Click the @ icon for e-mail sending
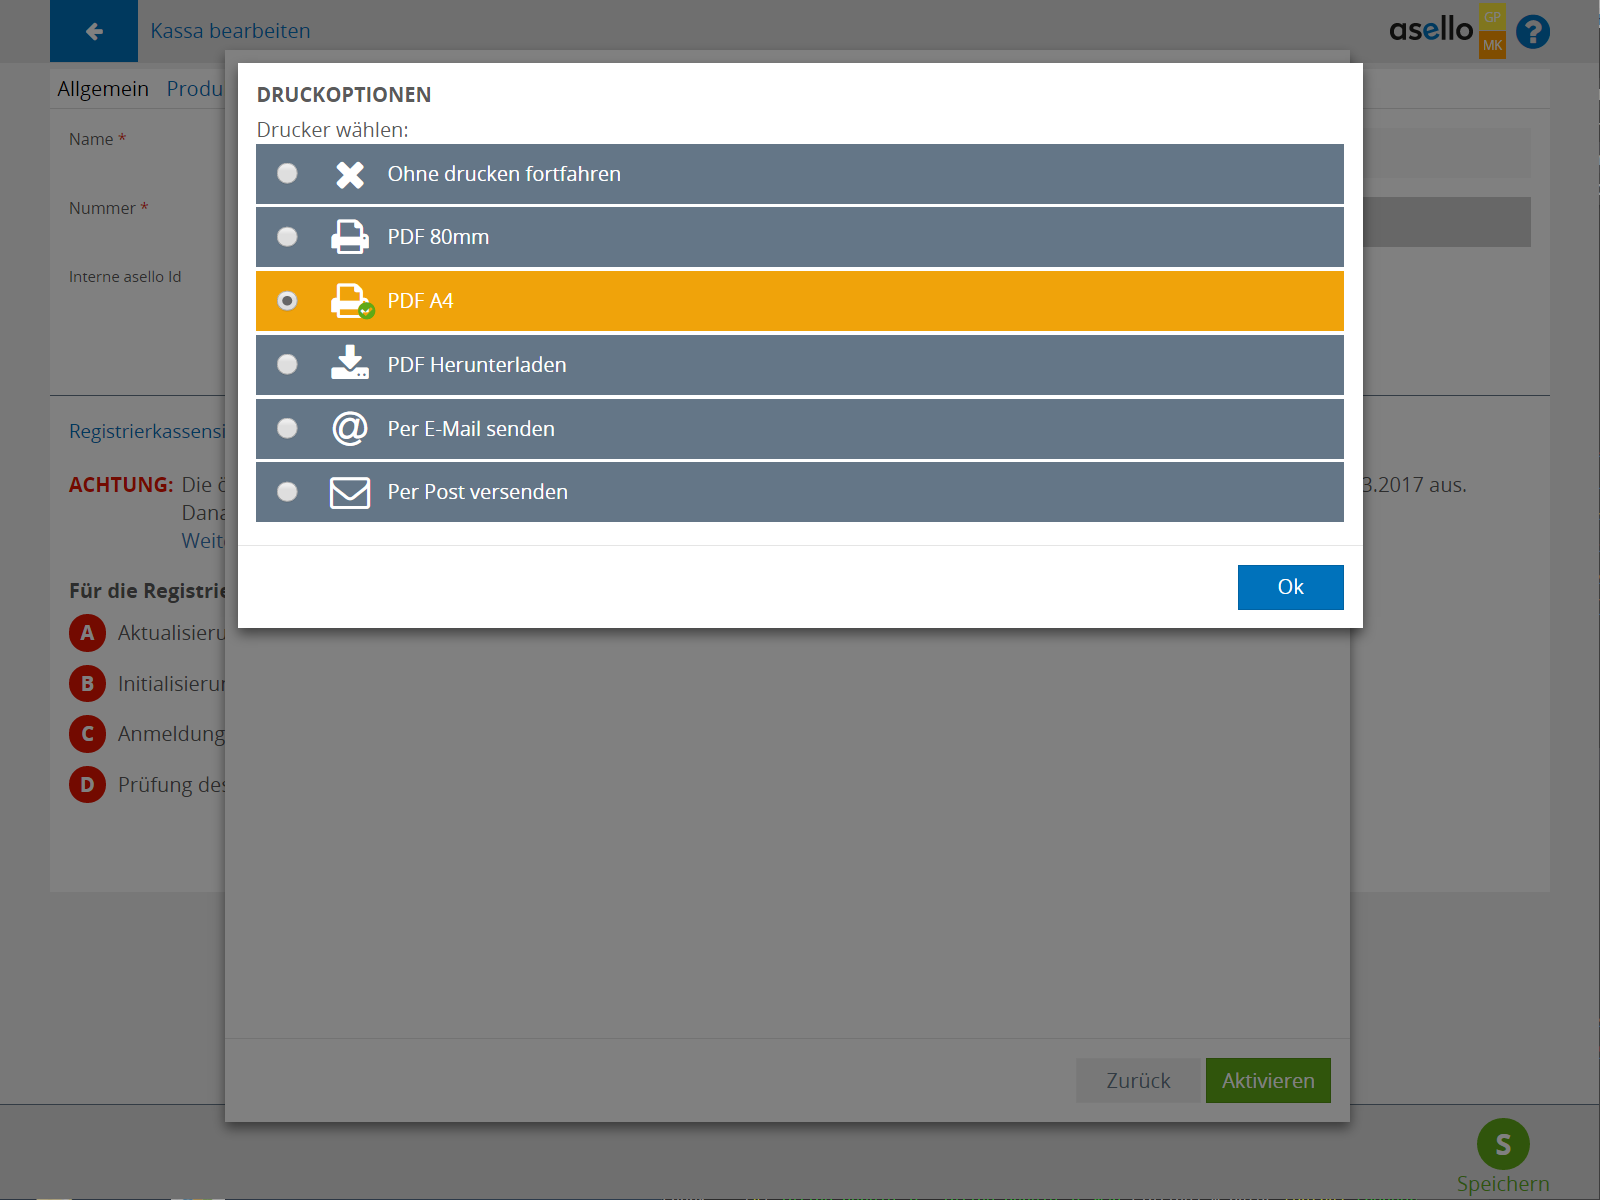The image size is (1600, 1200). (x=350, y=428)
